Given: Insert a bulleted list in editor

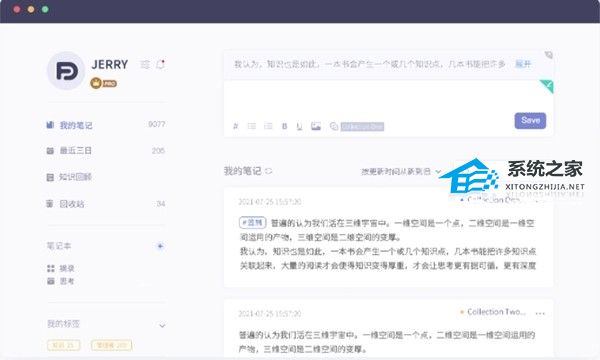Looking at the screenshot, I should pos(252,126).
